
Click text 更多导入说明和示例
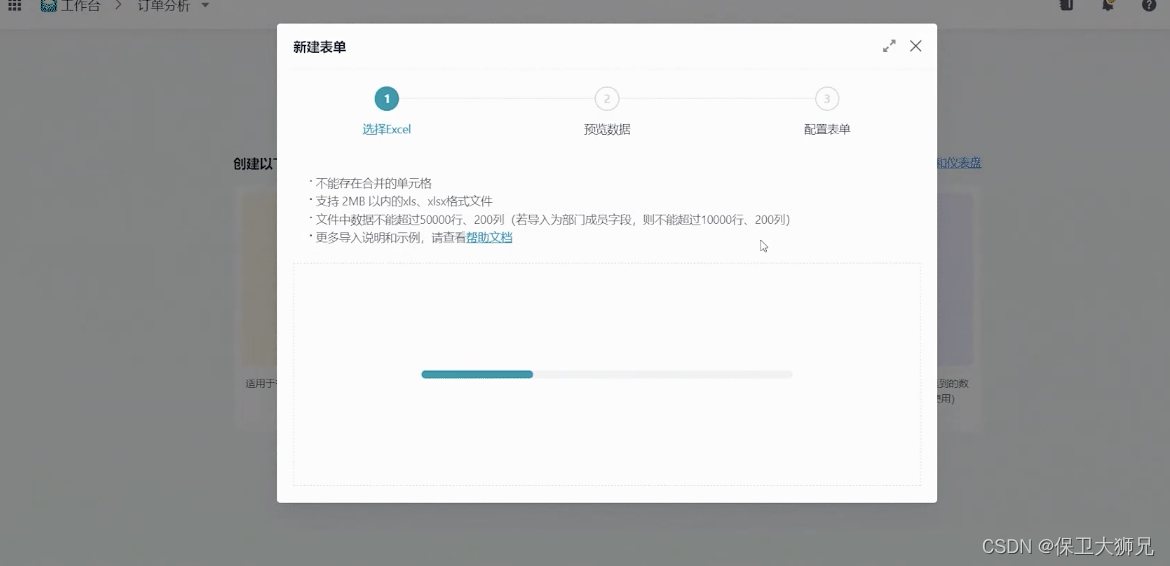(369, 238)
